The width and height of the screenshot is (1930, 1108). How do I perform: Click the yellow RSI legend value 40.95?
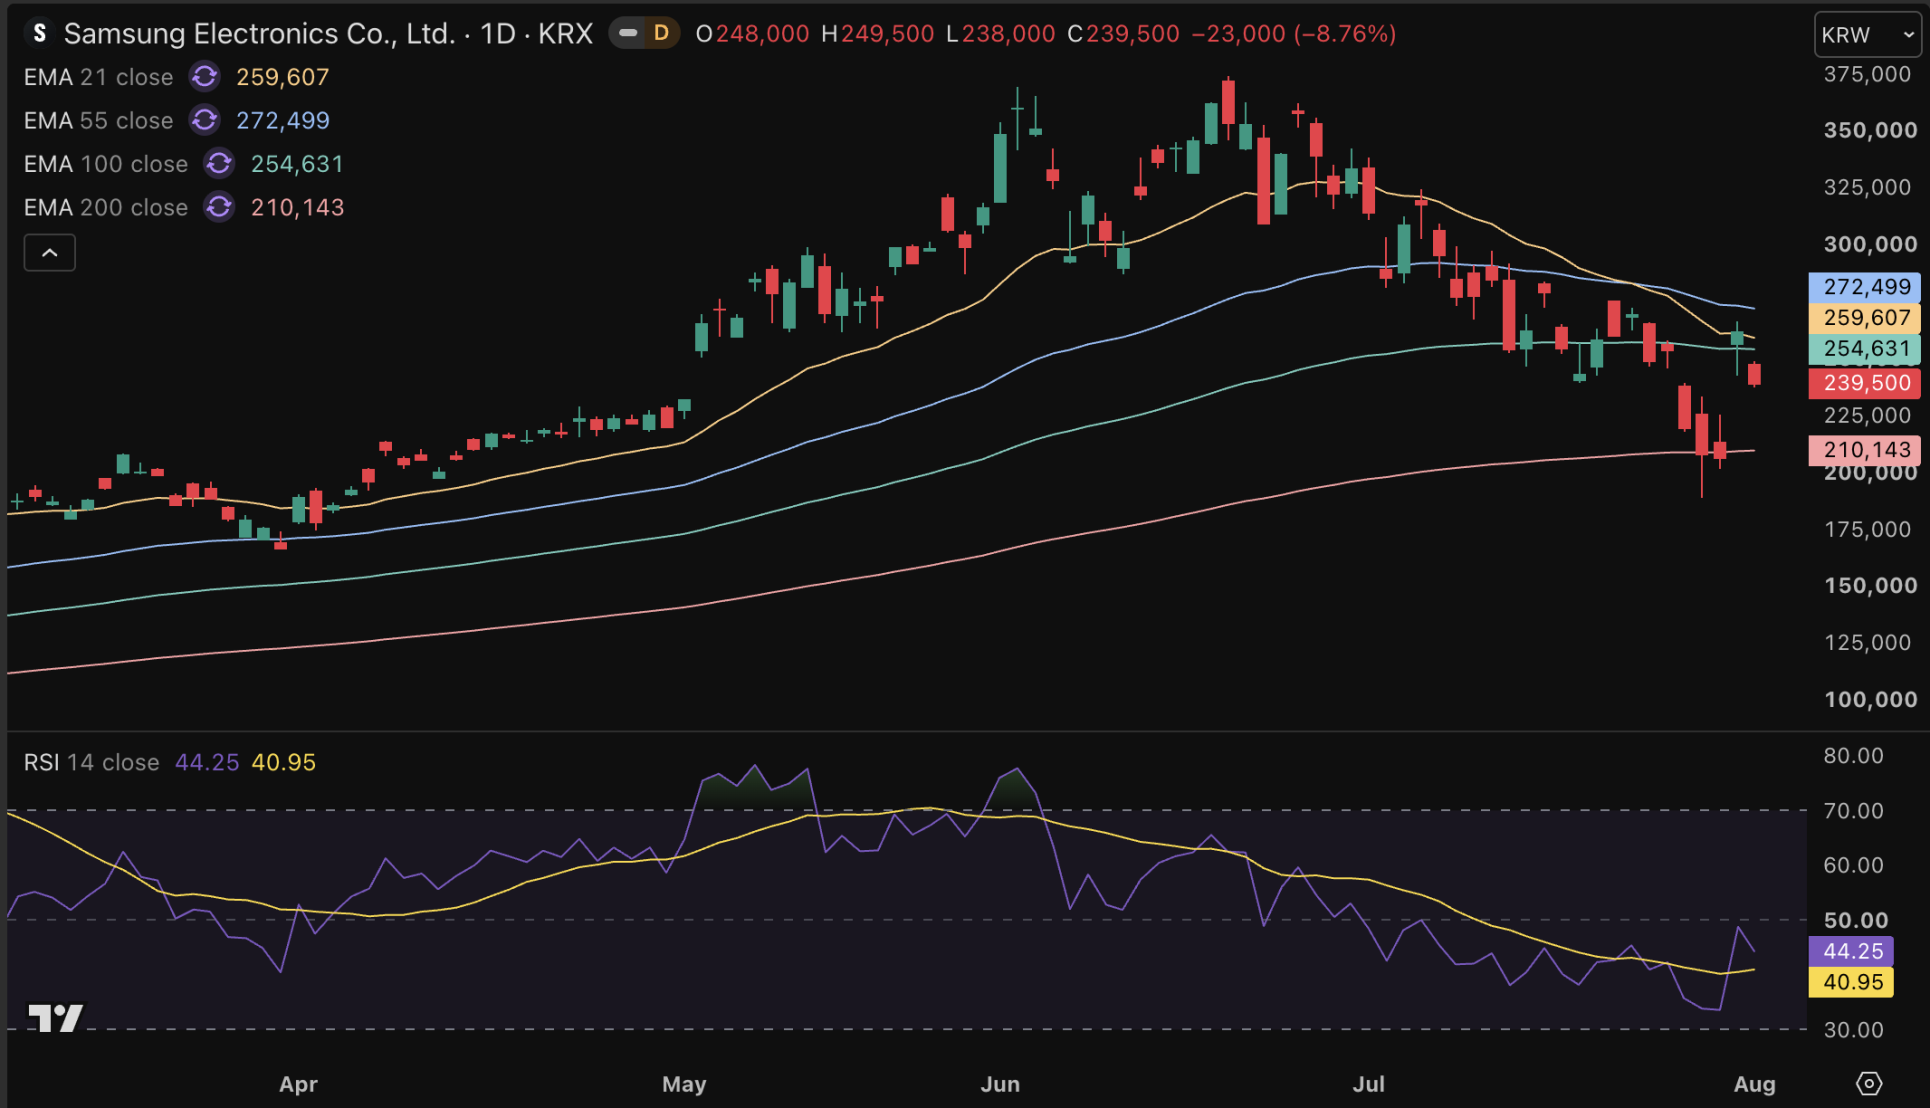(x=284, y=762)
